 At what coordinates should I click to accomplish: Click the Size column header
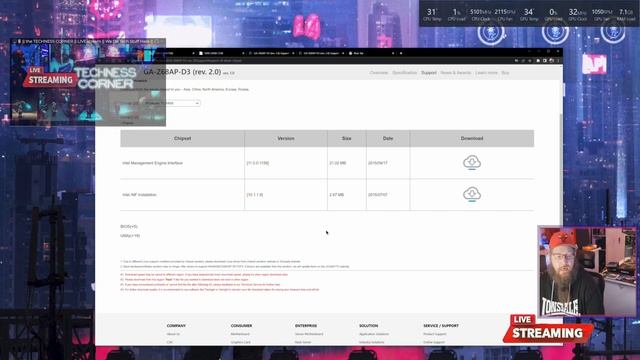pyautogui.click(x=347, y=138)
